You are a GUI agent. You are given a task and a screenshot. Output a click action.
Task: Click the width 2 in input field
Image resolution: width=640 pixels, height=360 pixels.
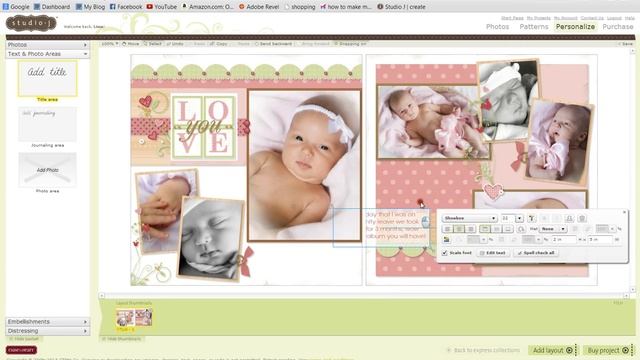pyautogui.click(x=564, y=240)
